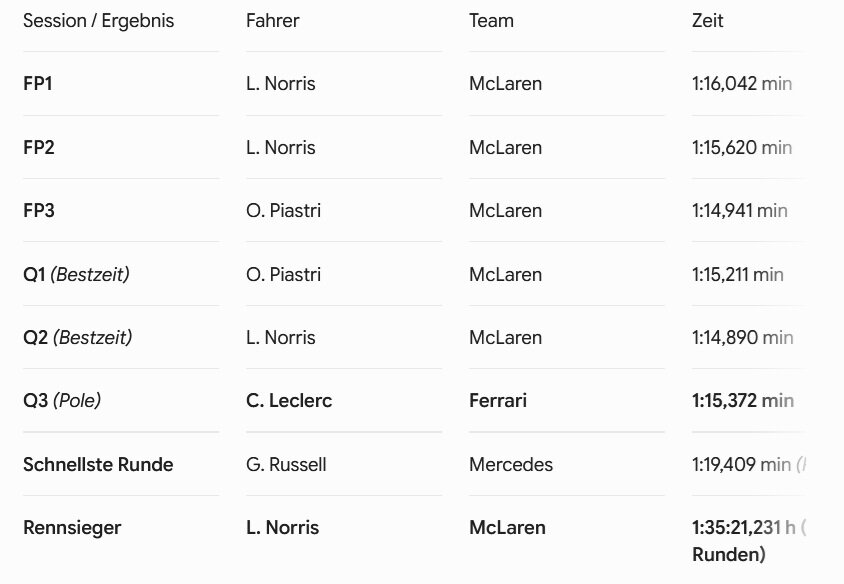Click the C. Leclerc driver name

point(289,400)
